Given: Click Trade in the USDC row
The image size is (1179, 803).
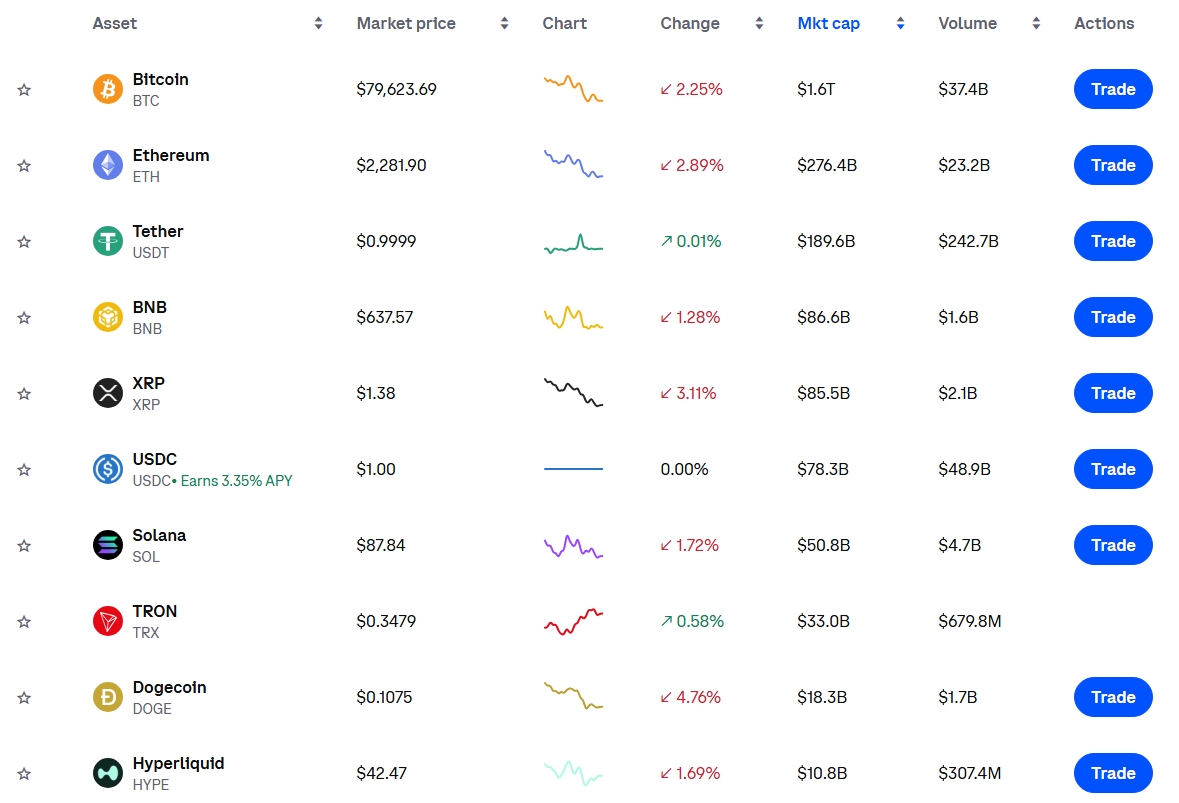Looking at the screenshot, I should coord(1113,469).
